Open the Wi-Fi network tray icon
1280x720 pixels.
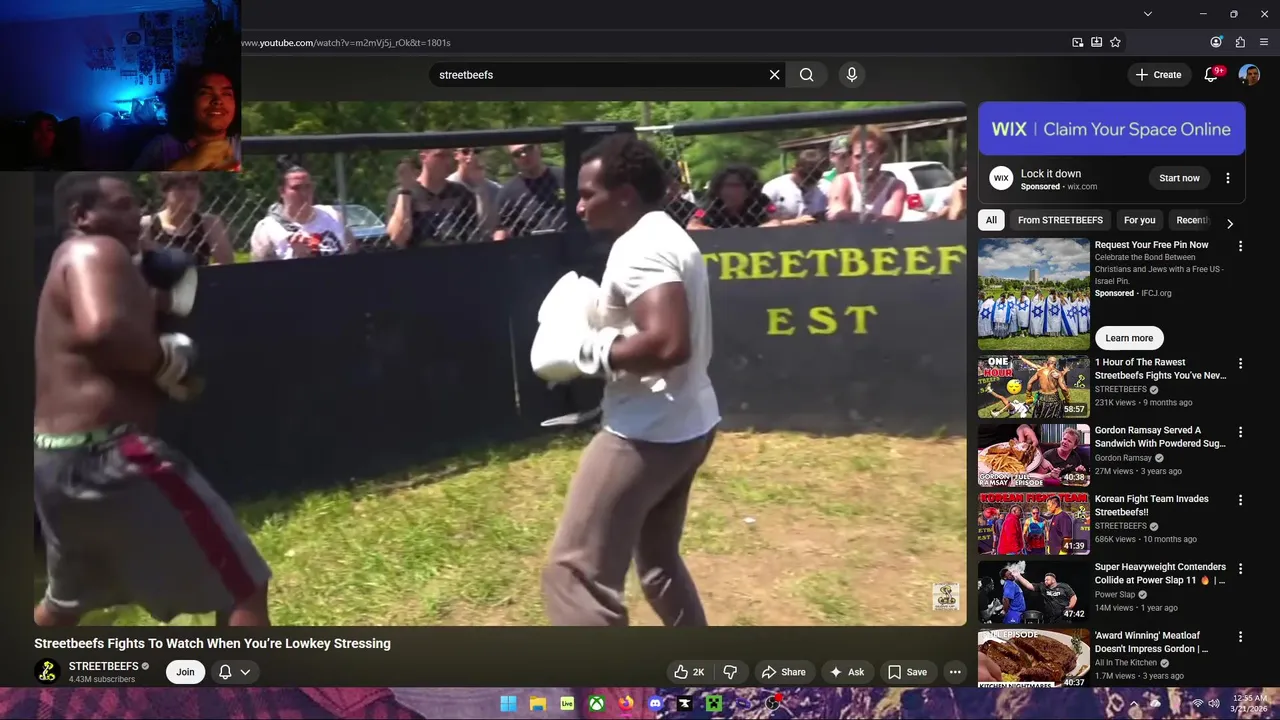pyautogui.click(x=1197, y=704)
